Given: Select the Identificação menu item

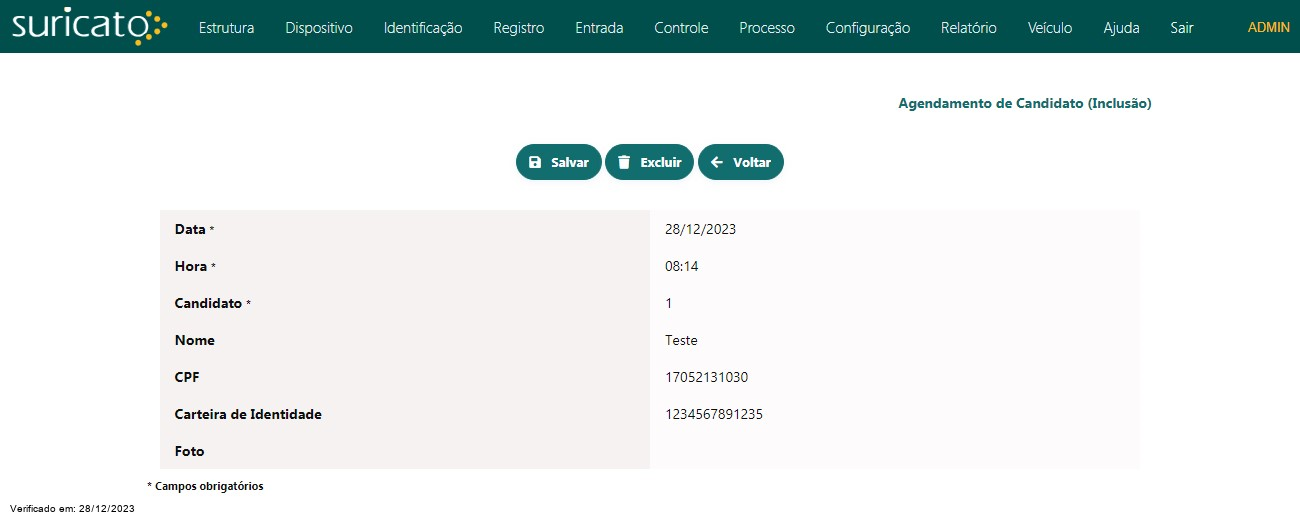Looking at the screenshot, I should tap(423, 28).
